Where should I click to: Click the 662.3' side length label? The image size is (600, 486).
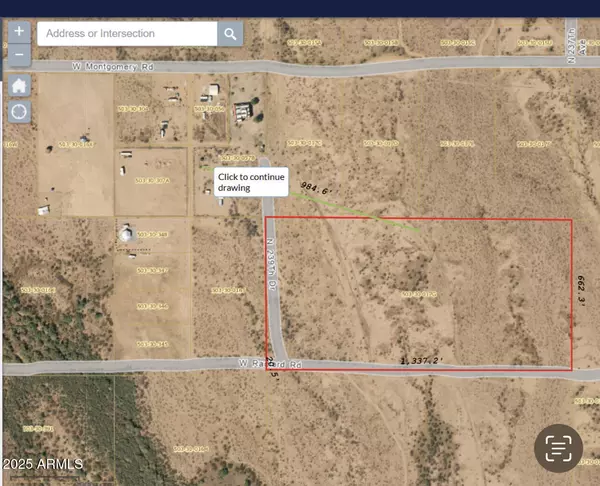pos(582,290)
